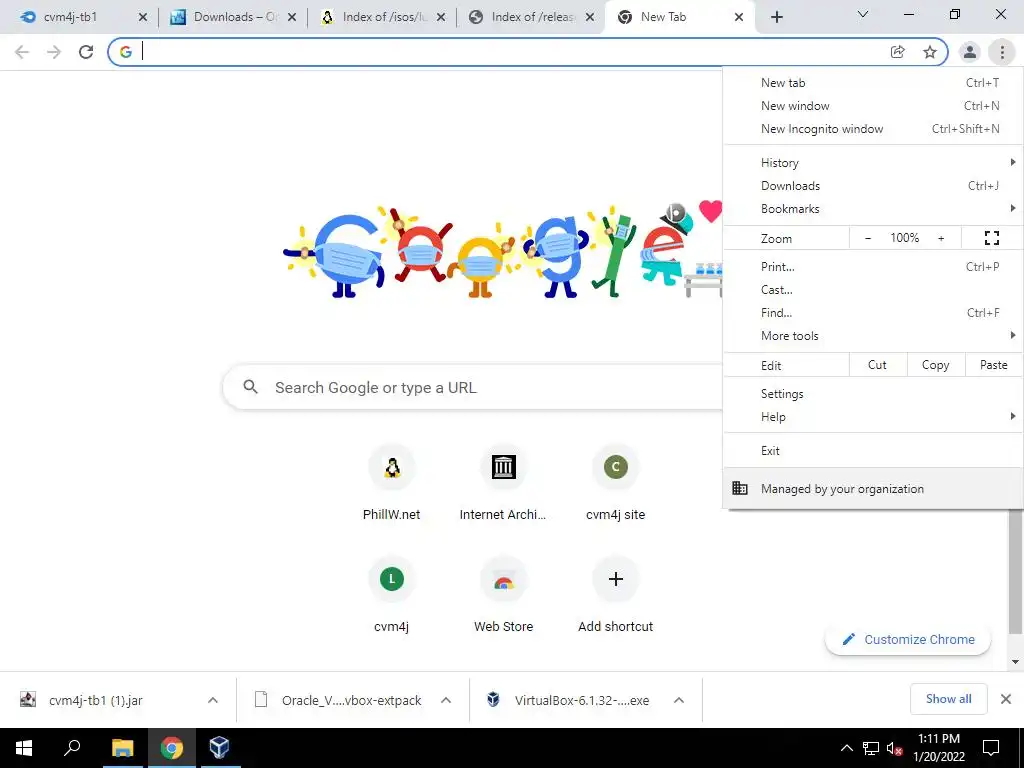This screenshot has height=768, width=1024.
Task: Choose Print... from the menu
Action: (873, 266)
